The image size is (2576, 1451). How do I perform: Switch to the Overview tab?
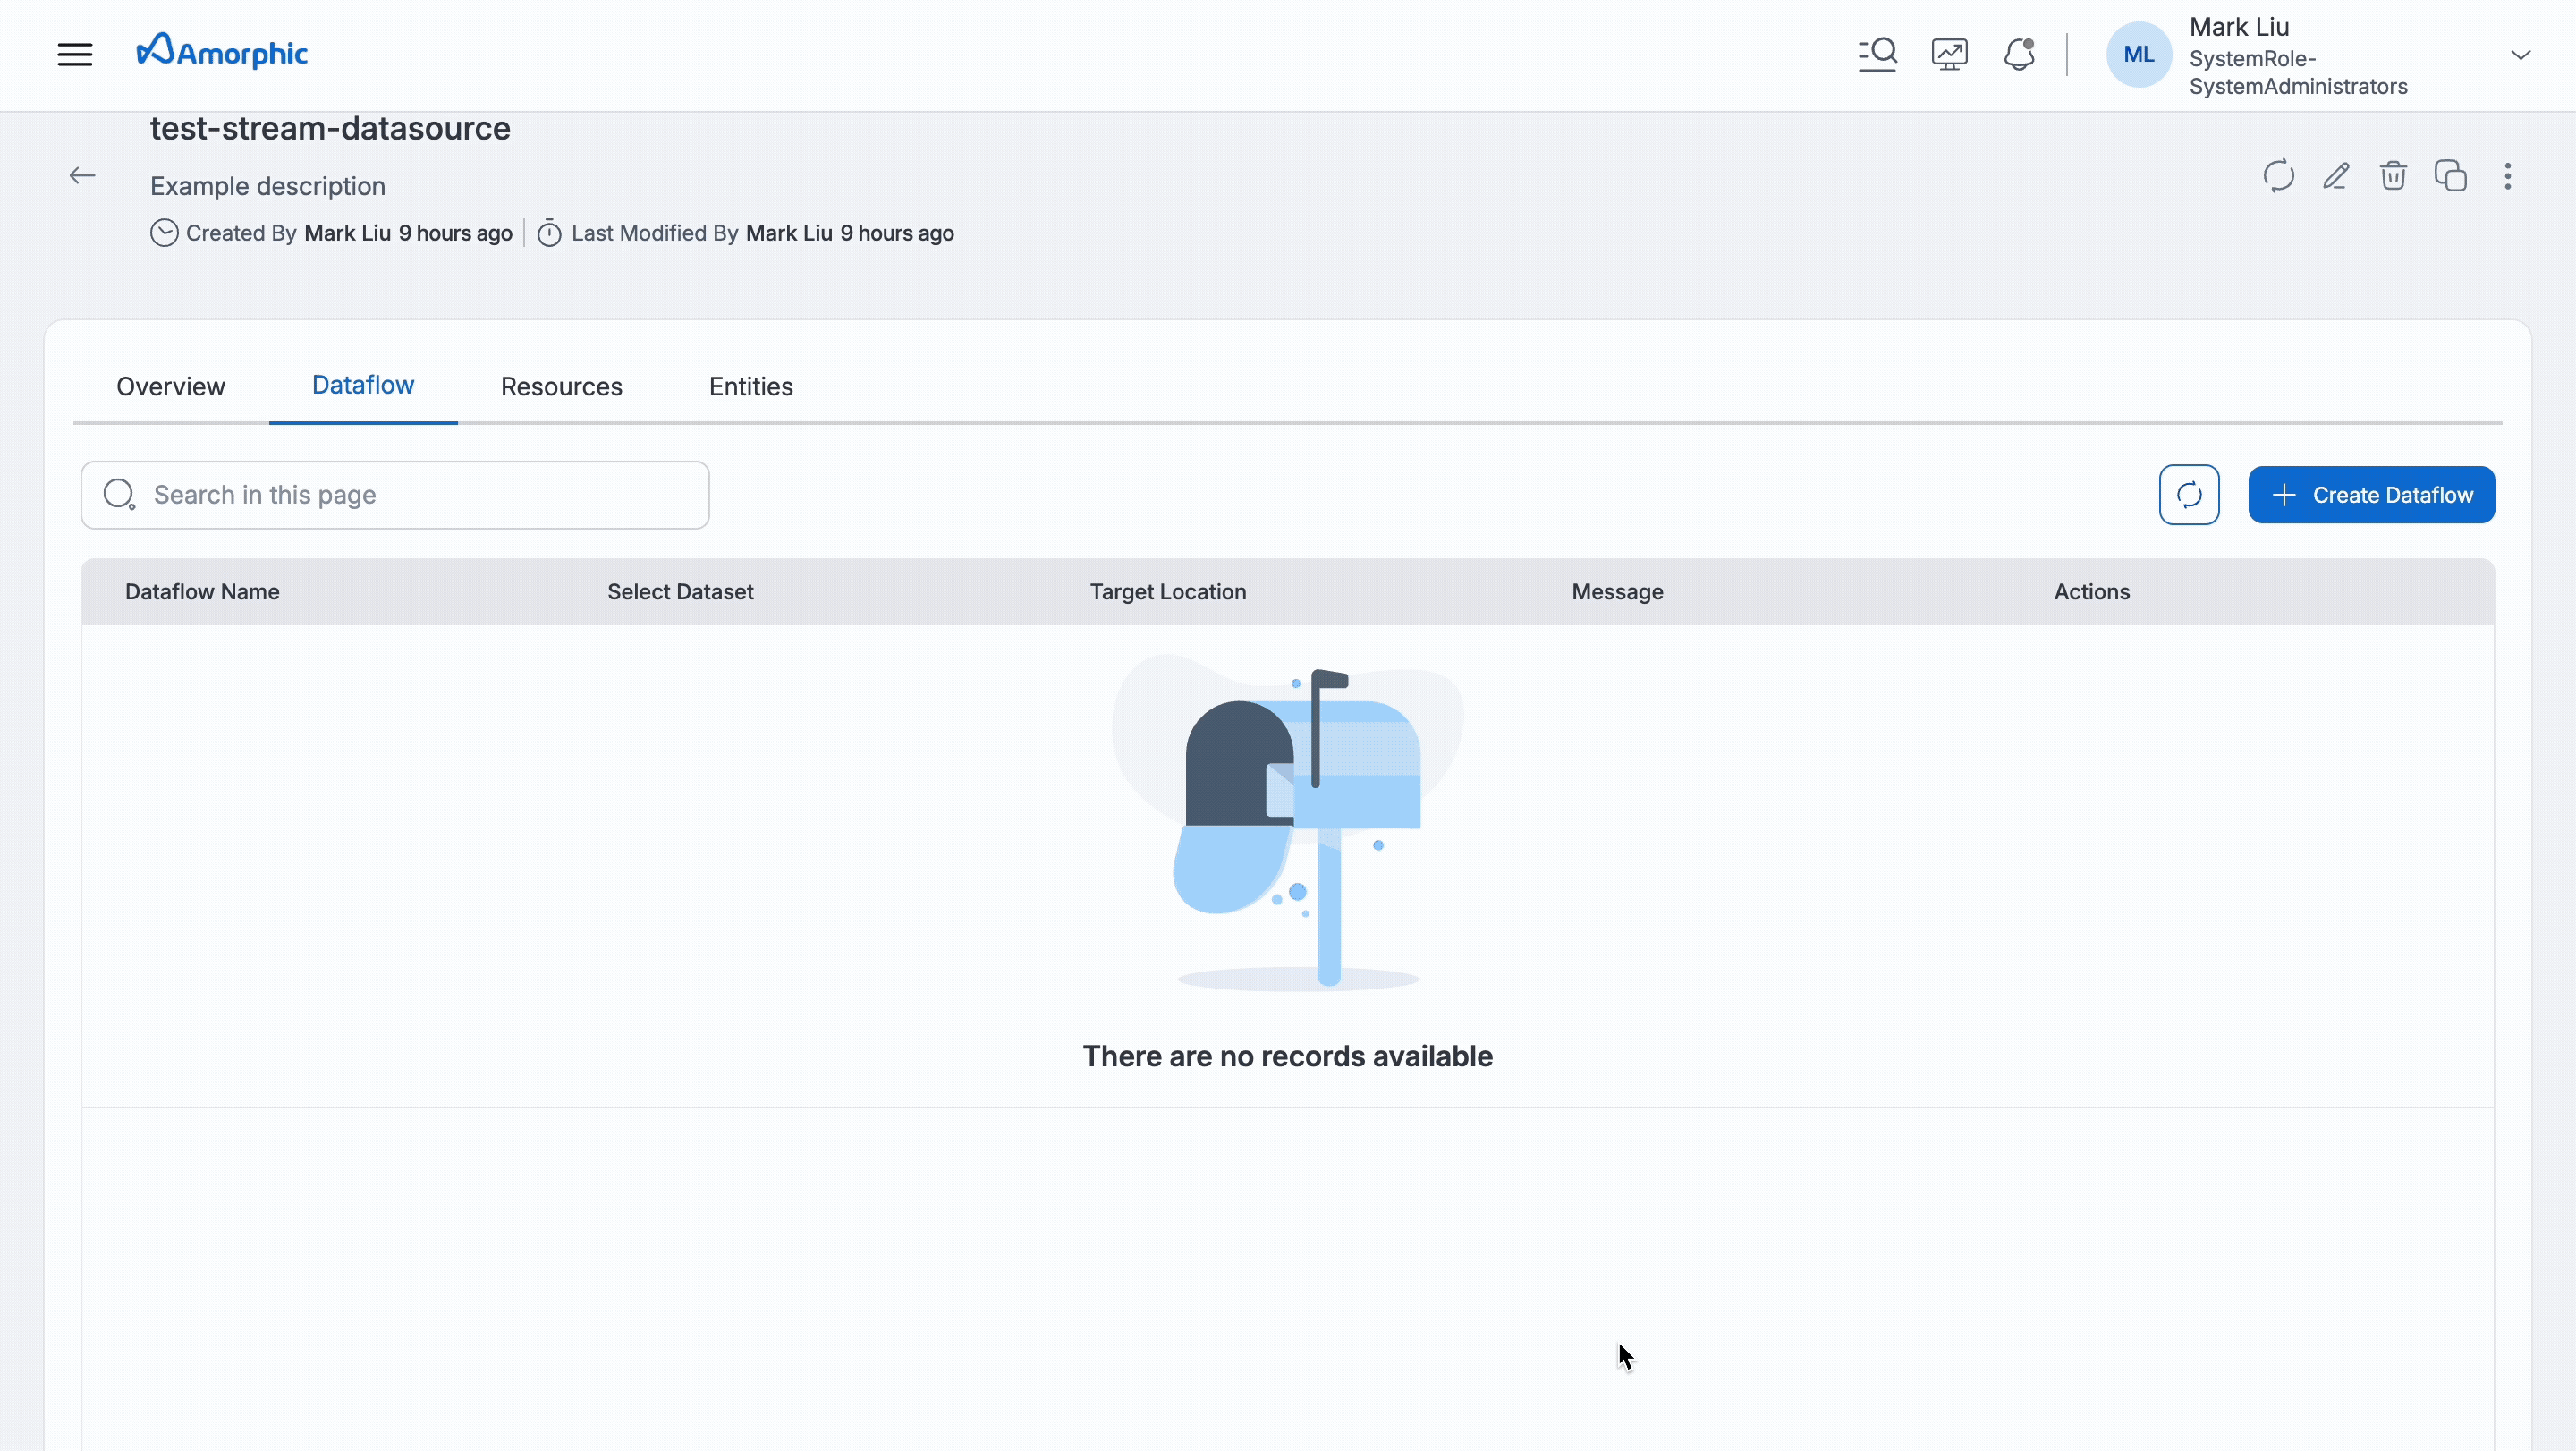[170, 387]
